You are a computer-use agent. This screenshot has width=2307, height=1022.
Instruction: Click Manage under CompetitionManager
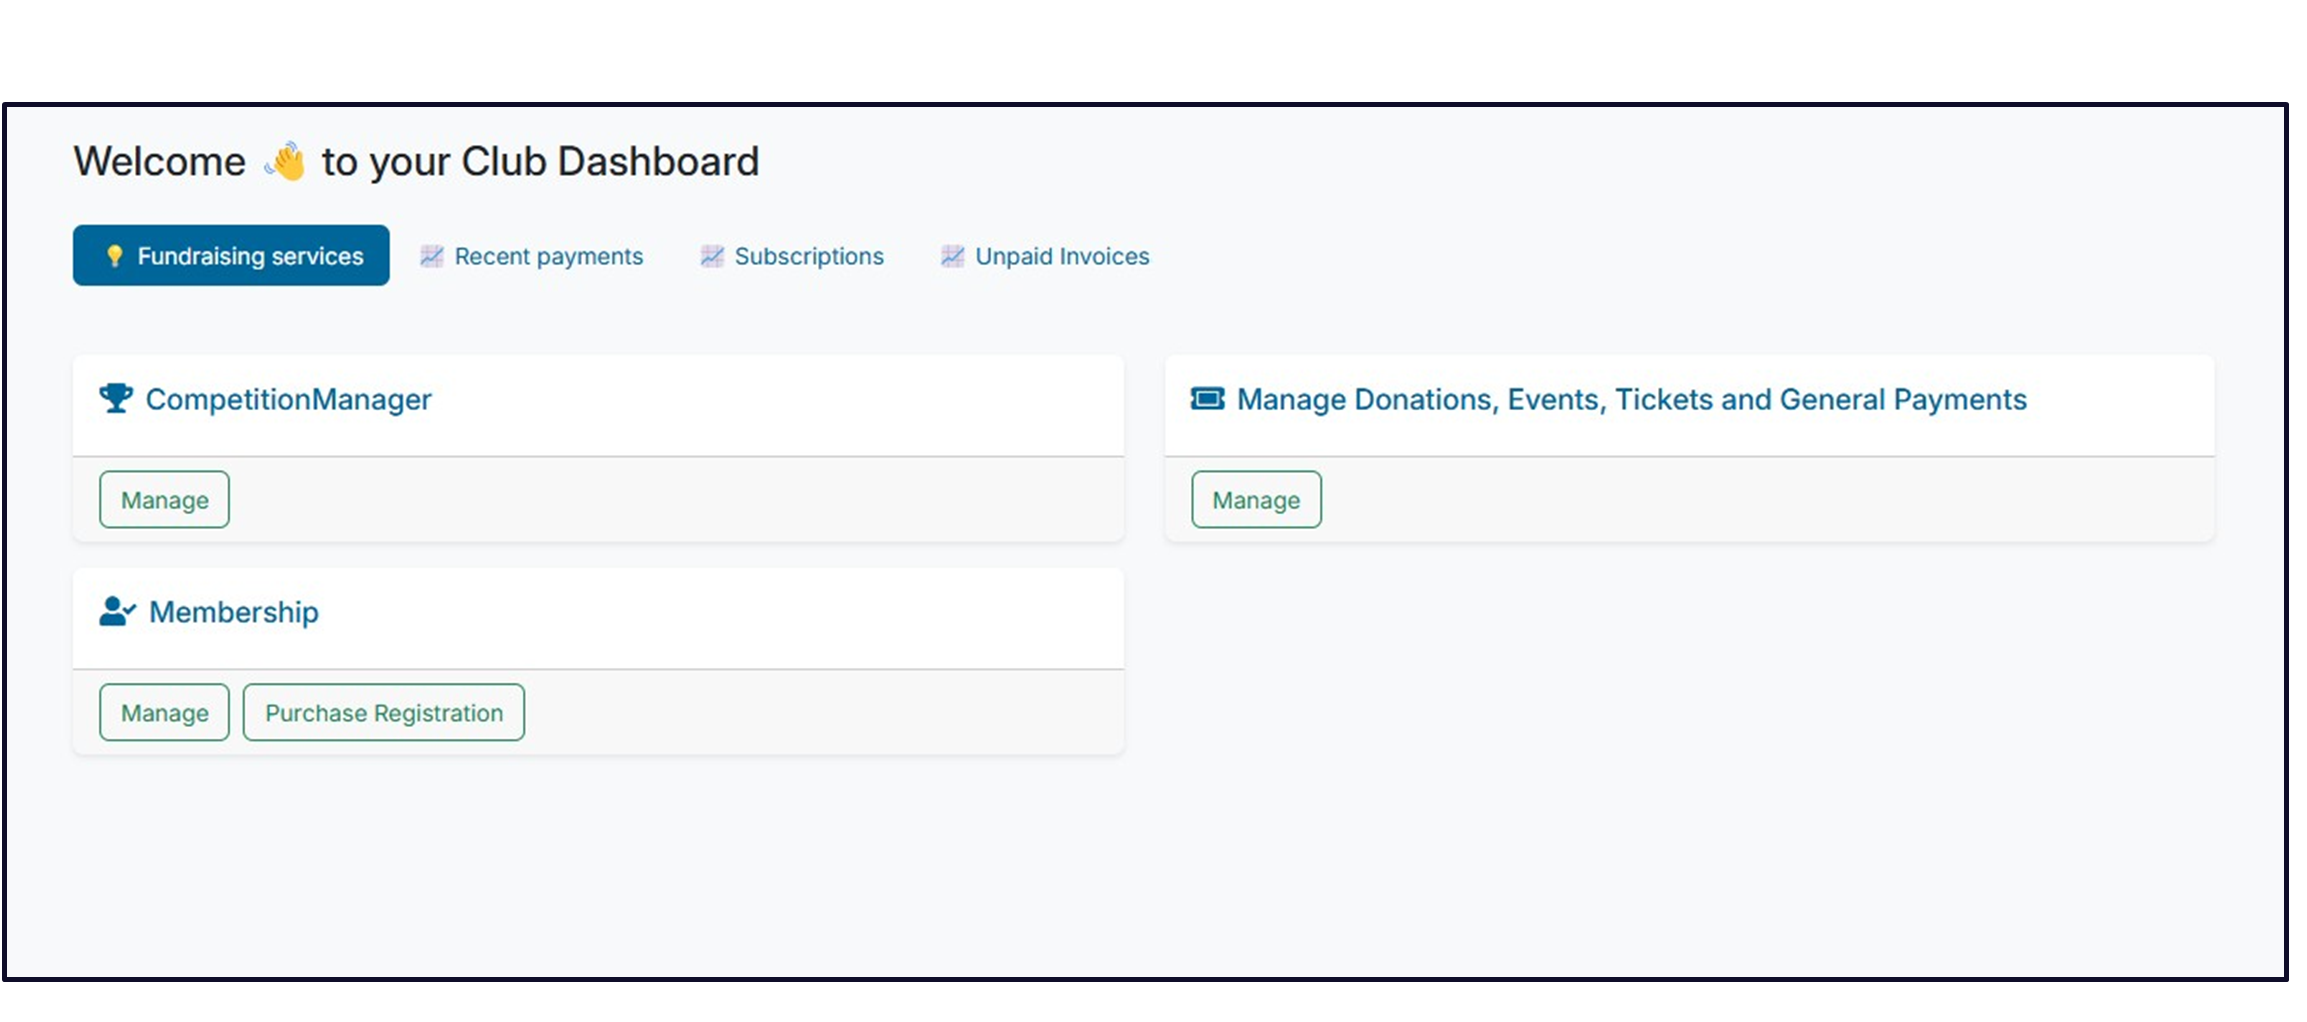point(163,499)
